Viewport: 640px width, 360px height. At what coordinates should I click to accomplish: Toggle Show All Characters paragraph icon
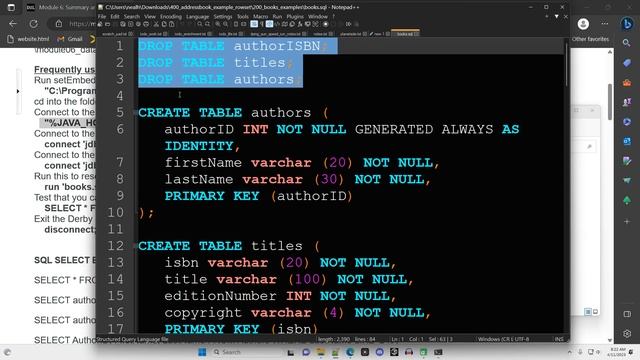262,24
